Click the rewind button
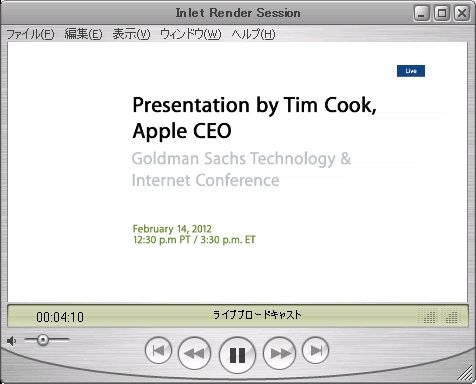This screenshot has width=476, height=384. click(194, 353)
